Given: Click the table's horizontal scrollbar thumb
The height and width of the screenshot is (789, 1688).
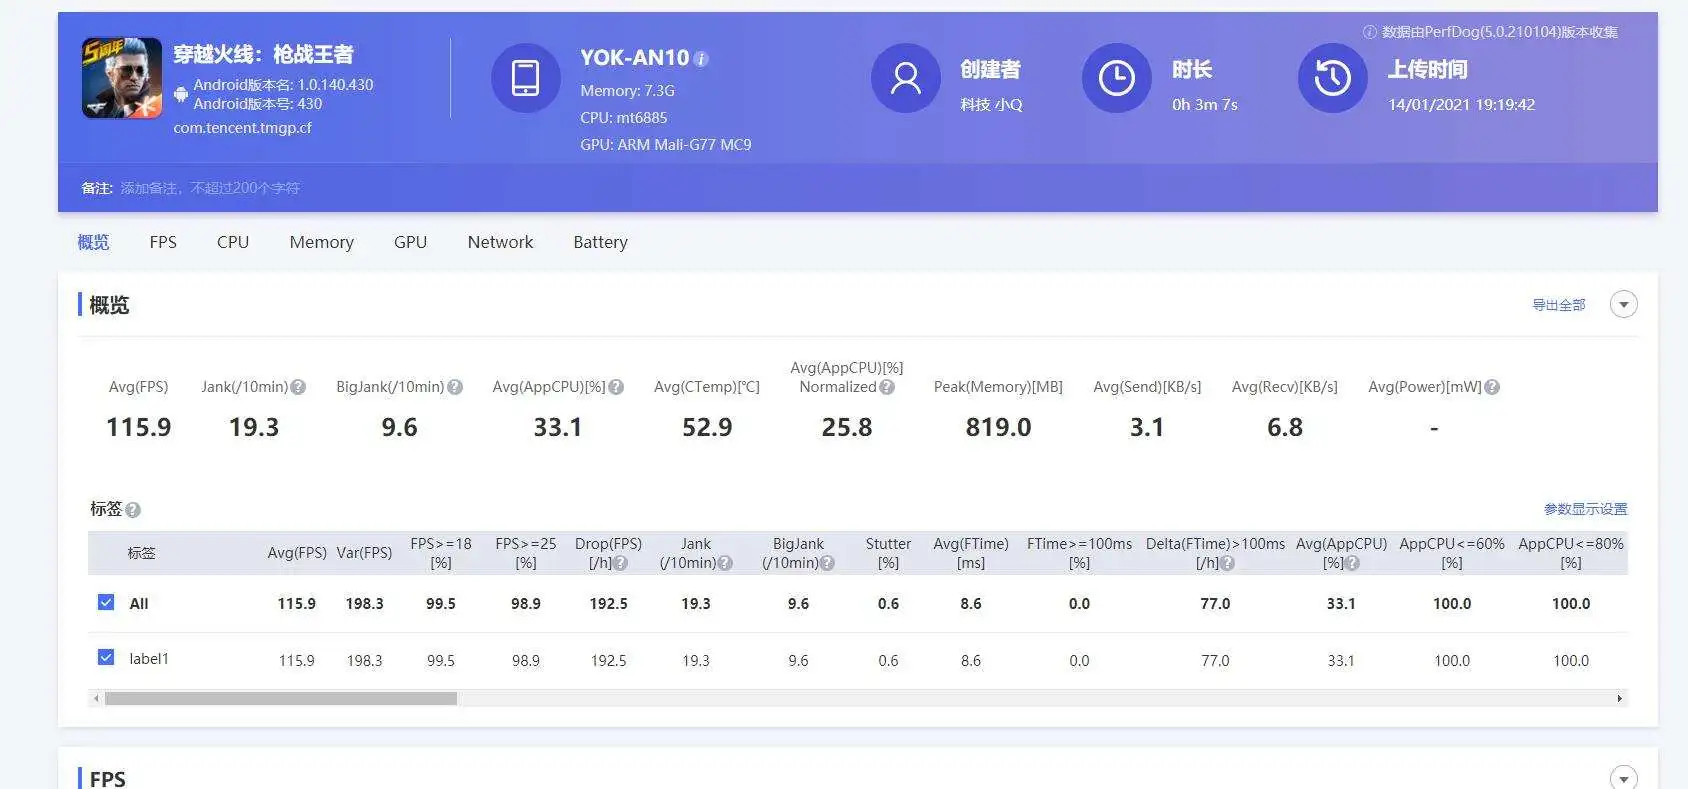Looking at the screenshot, I should [x=281, y=698].
